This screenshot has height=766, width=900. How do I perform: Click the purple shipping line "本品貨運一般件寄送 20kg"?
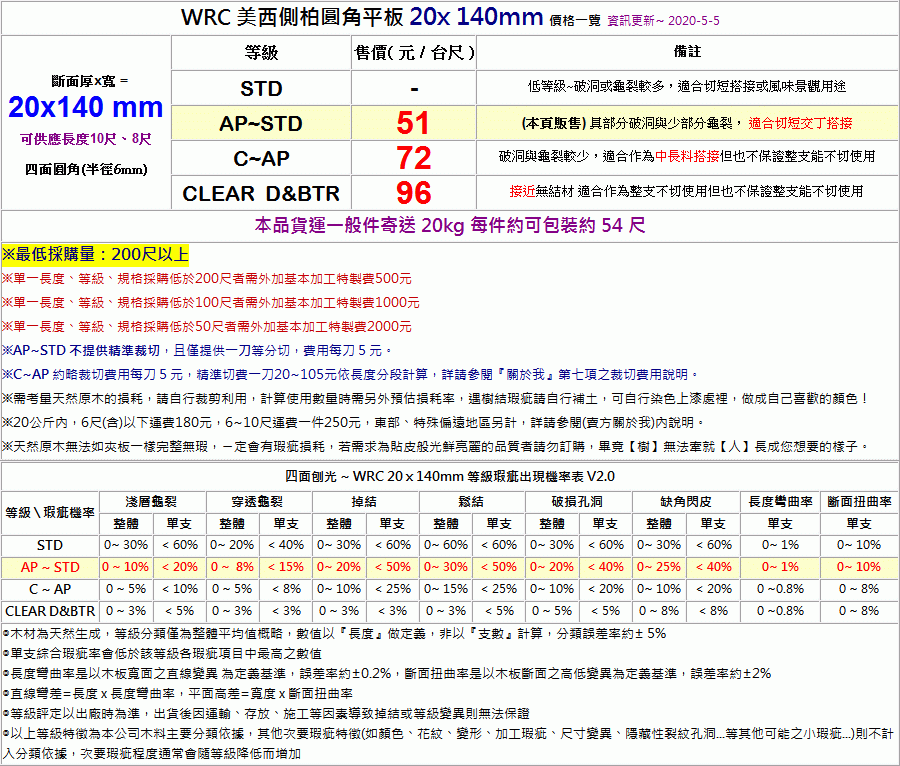point(450,225)
